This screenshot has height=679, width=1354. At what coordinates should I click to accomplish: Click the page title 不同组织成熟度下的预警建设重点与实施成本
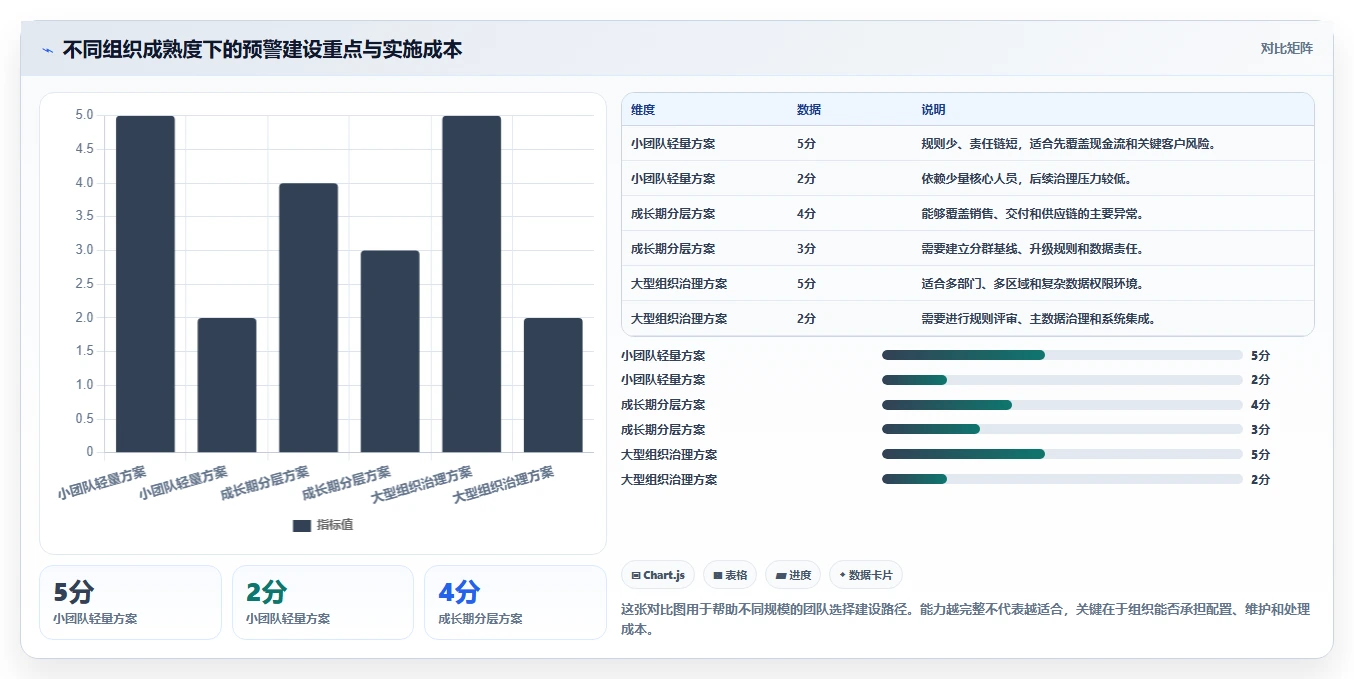click(x=262, y=49)
